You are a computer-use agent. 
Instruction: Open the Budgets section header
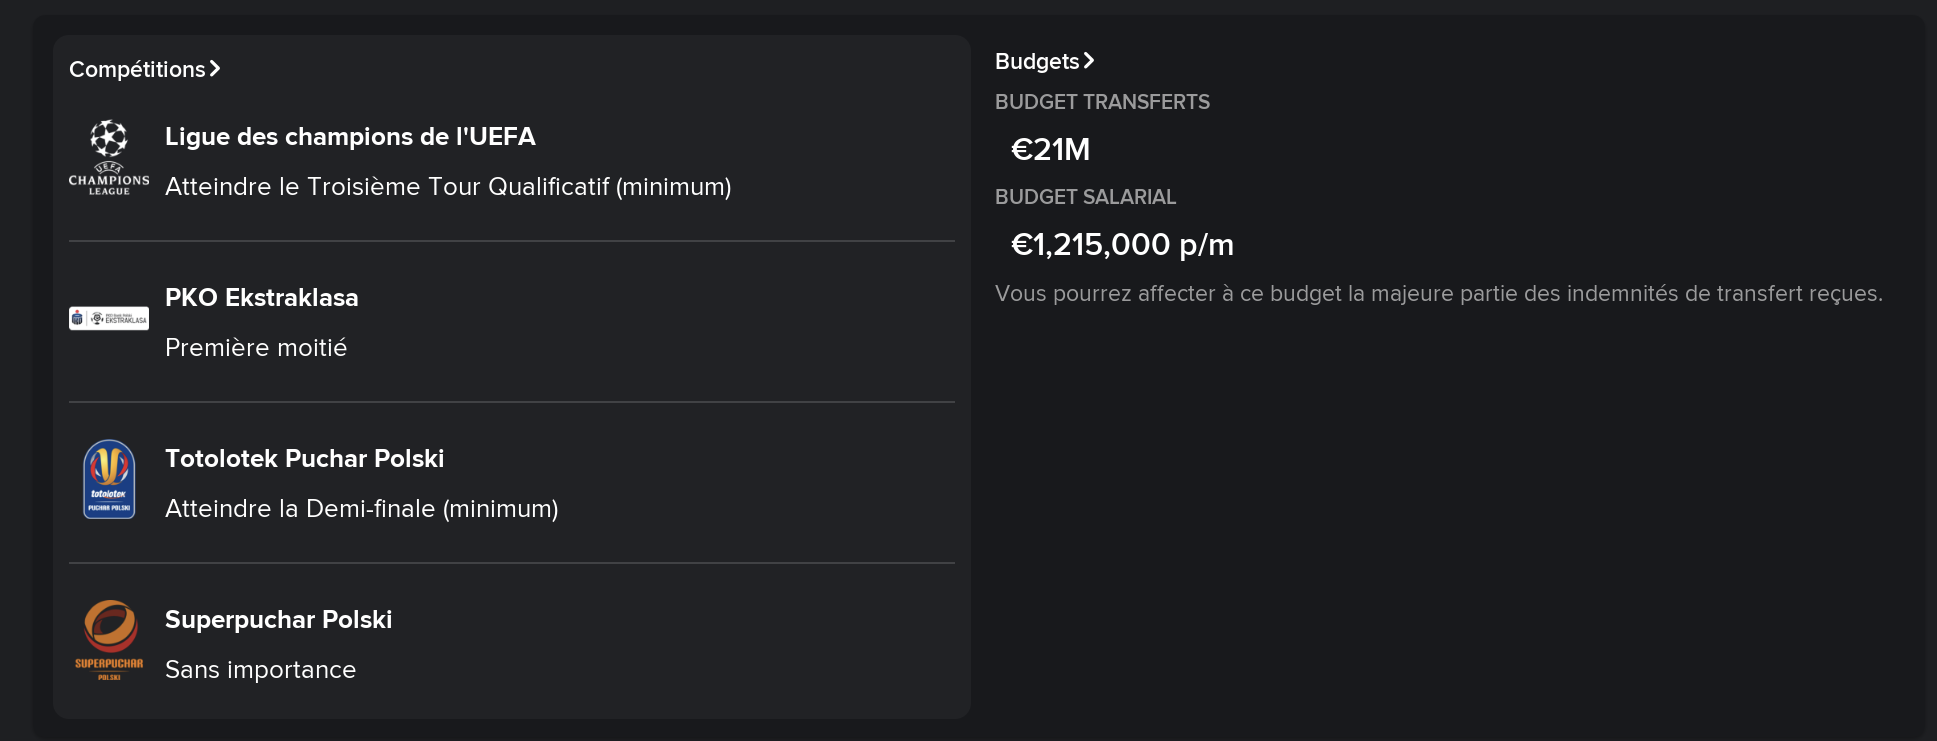point(1045,61)
